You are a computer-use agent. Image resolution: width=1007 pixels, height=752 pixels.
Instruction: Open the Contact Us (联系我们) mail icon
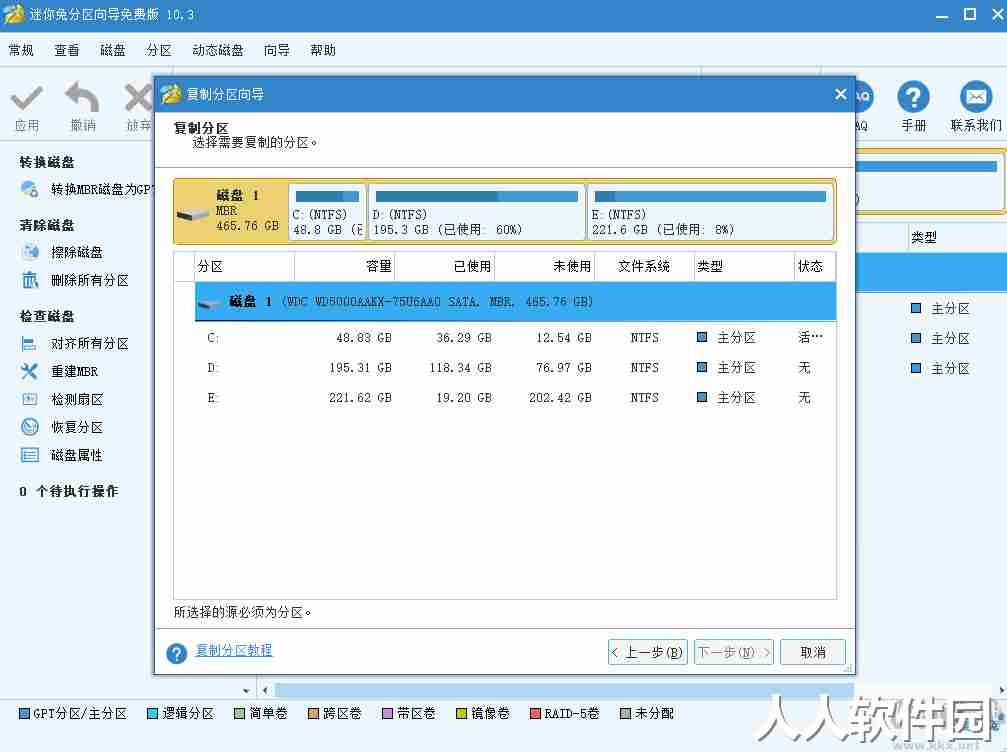[x=976, y=97]
